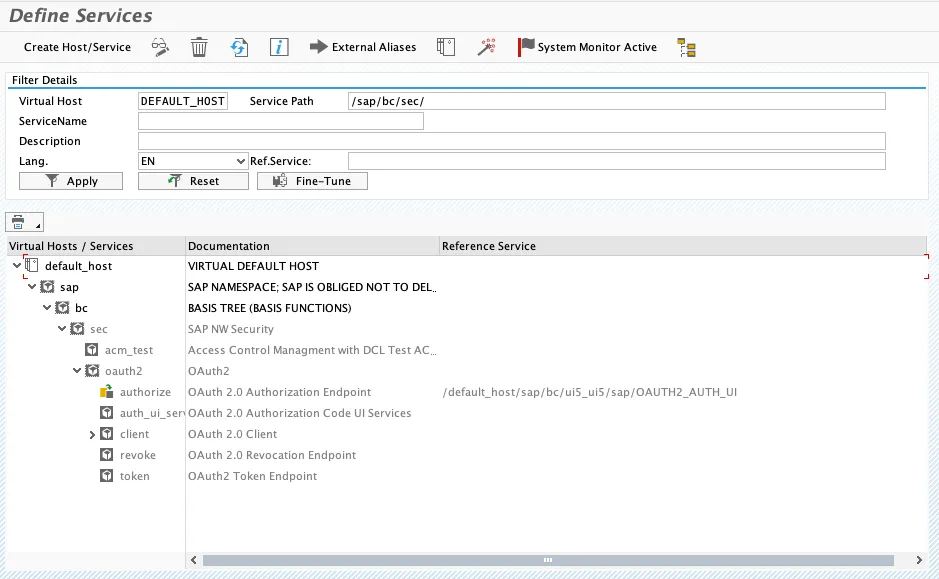
Task: Click into the ServiceName input field
Action: click(280, 121)
